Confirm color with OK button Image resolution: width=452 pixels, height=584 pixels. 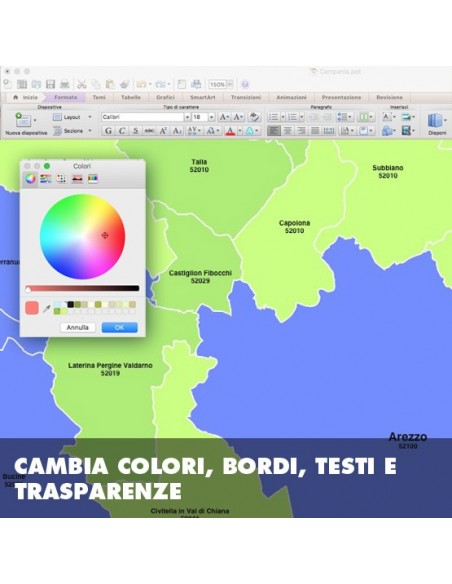120,327
